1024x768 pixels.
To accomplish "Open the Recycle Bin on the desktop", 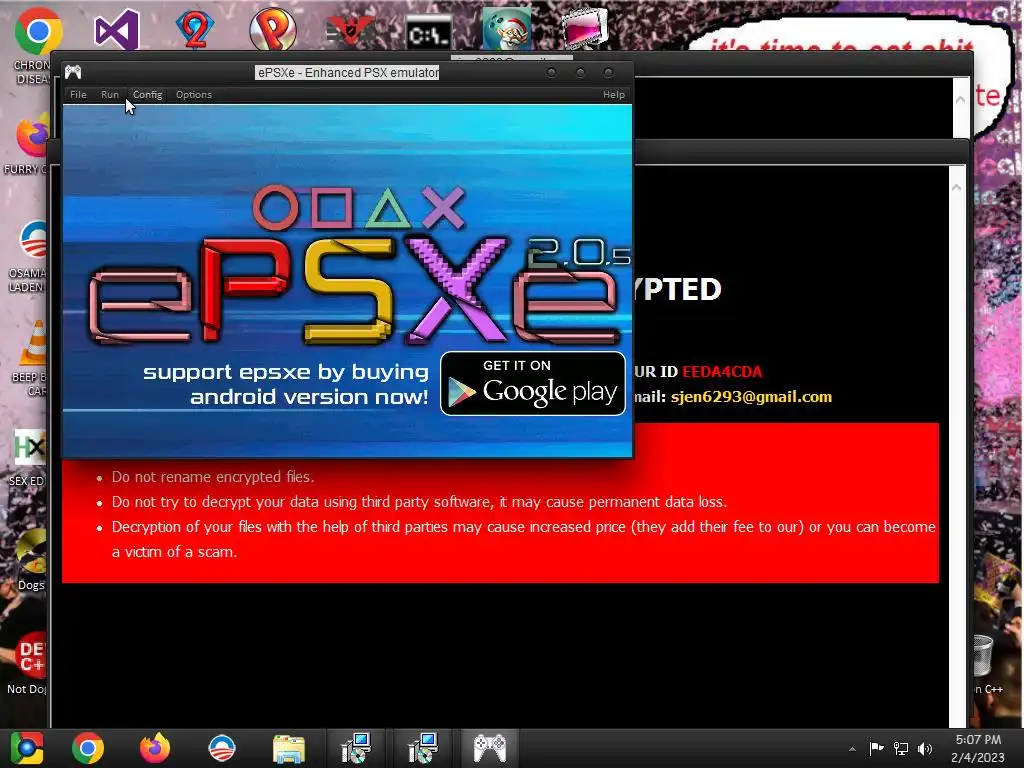I will (x=982, y=656).
